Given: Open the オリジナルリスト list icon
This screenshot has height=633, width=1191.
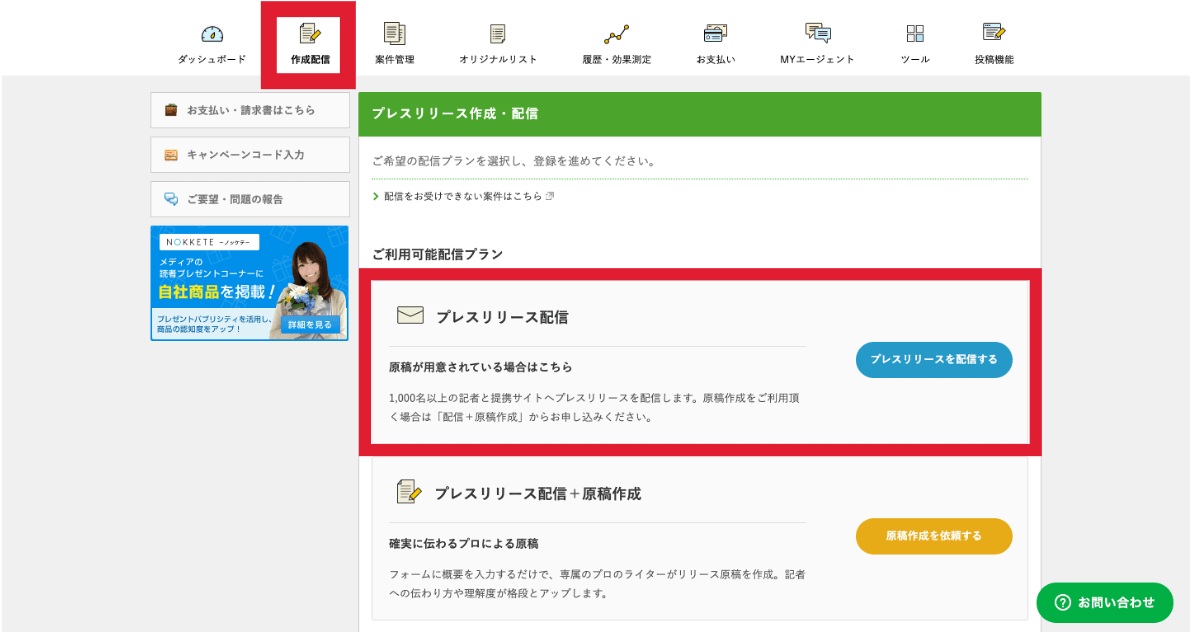Looking at the screenshot, I should point(498,34).
